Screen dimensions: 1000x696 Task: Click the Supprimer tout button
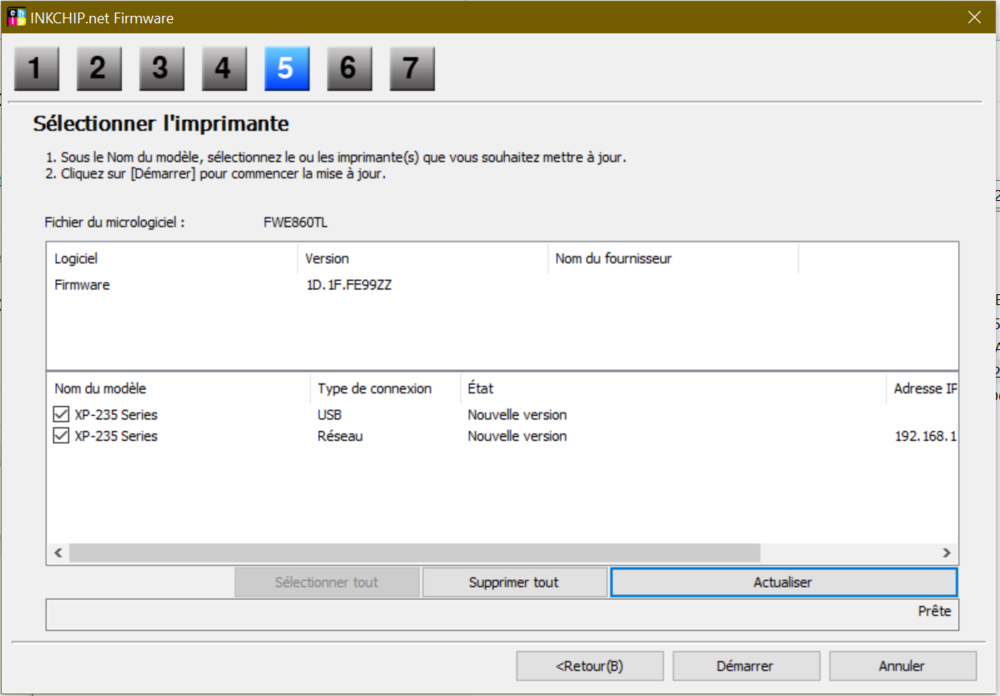coord(514,581)
